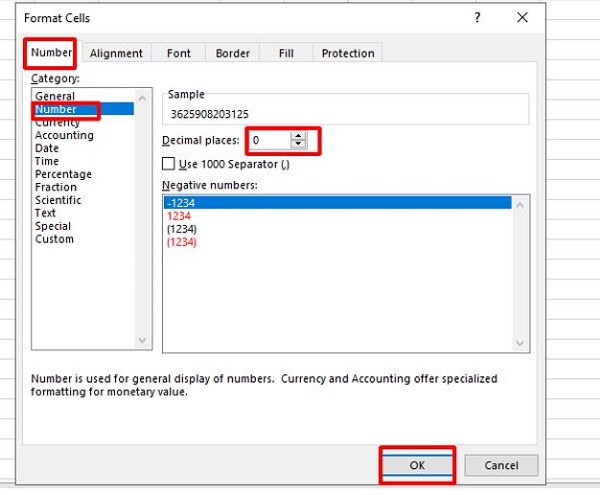Screen dimensions: 600x495
Task: Close the Format Cells dialog
Action: (522, 18)
